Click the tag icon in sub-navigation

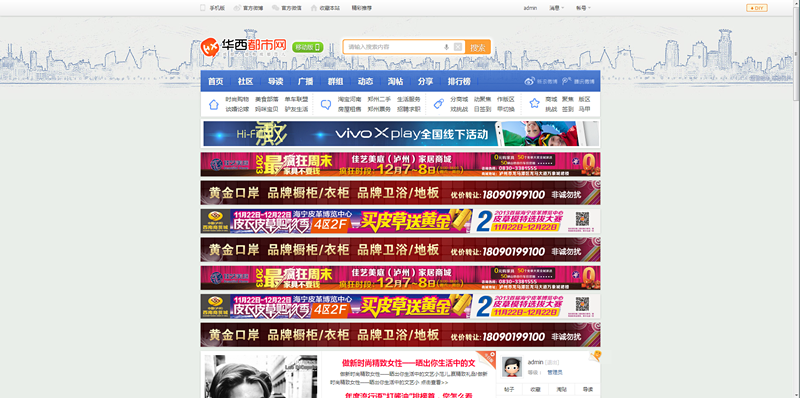(x=438, y=104)
